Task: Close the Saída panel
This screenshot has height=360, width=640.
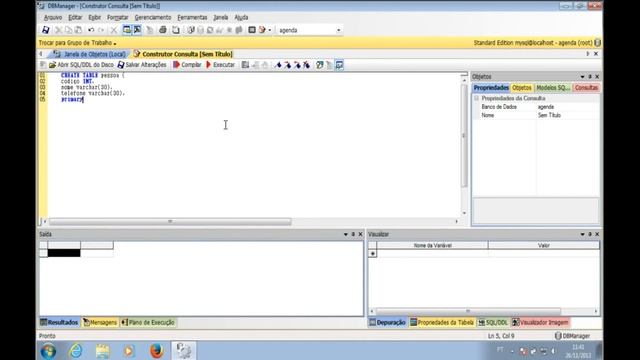Action: [360, 234]
